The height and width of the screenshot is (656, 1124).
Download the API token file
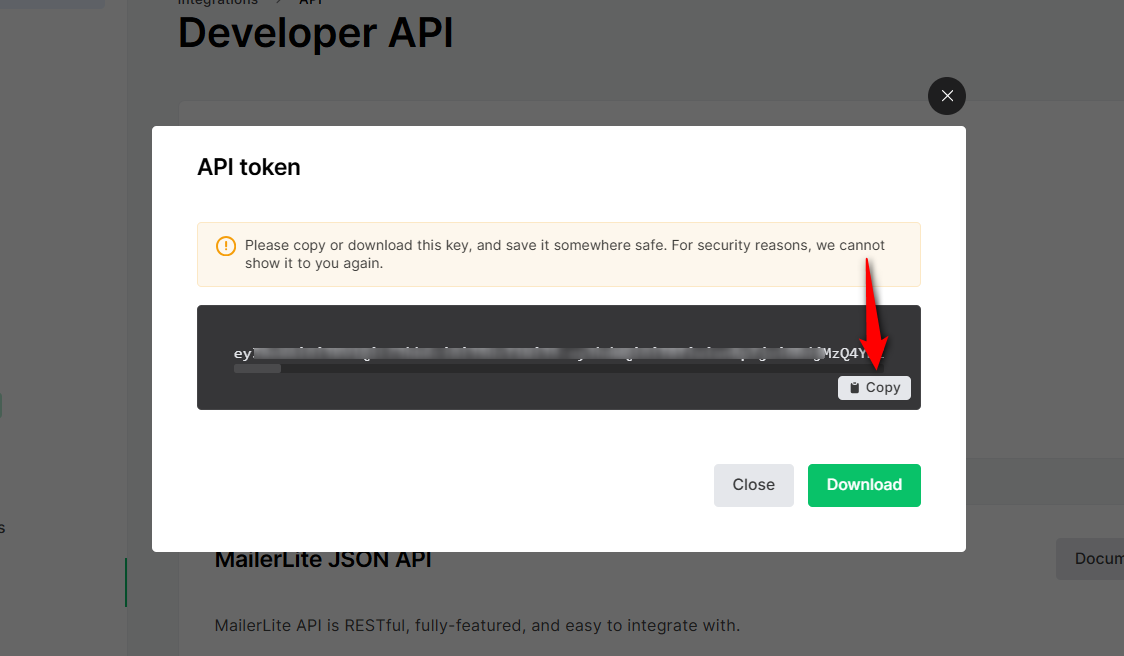[x=864, y=485]
